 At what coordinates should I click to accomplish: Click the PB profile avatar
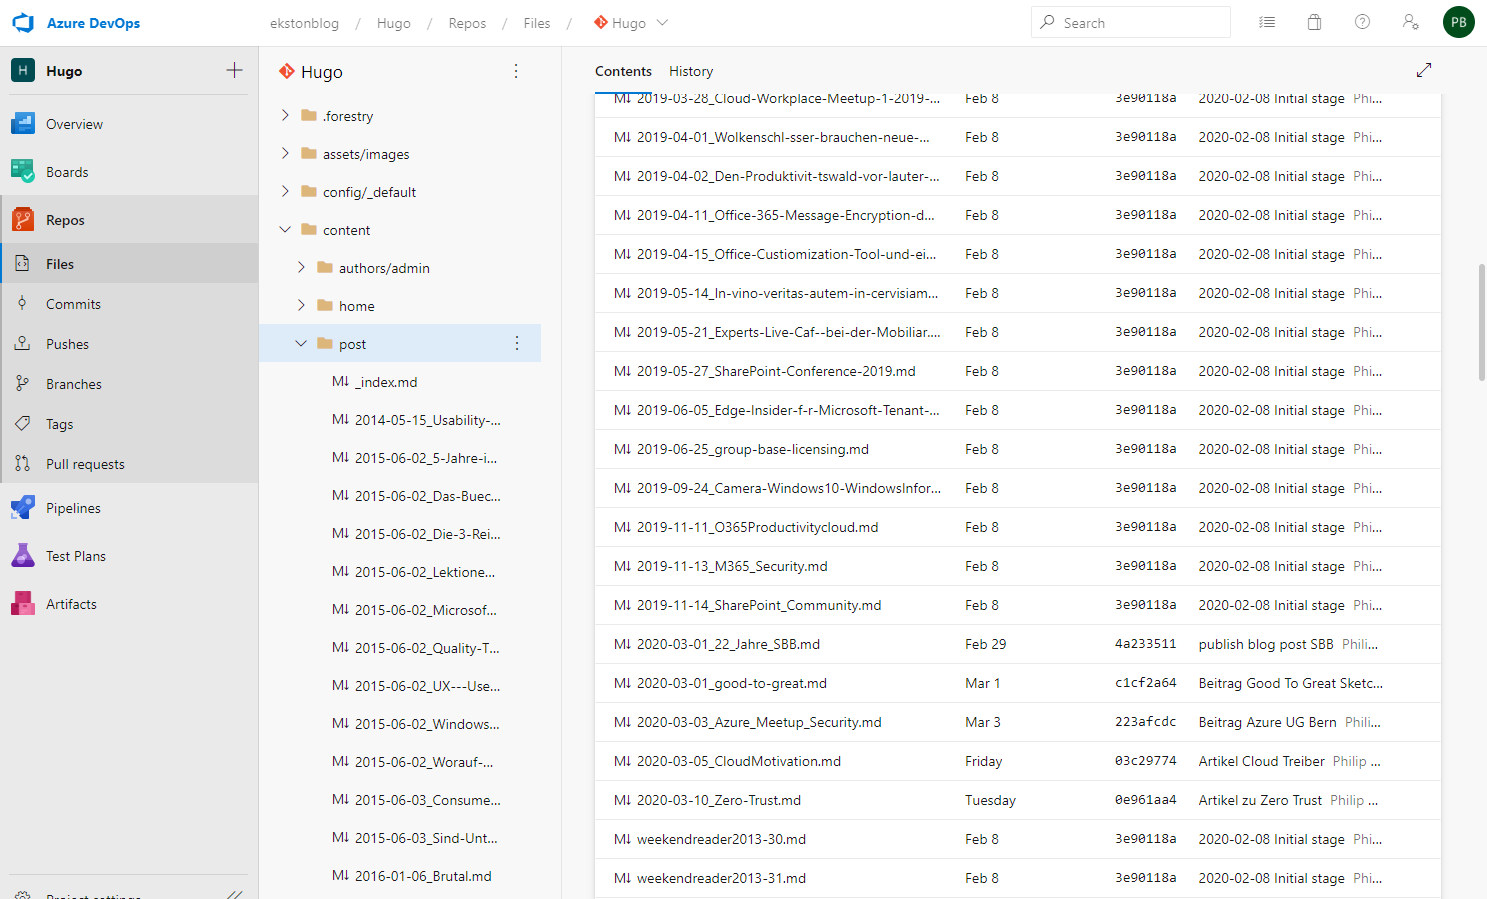(x=1459, y=22)
